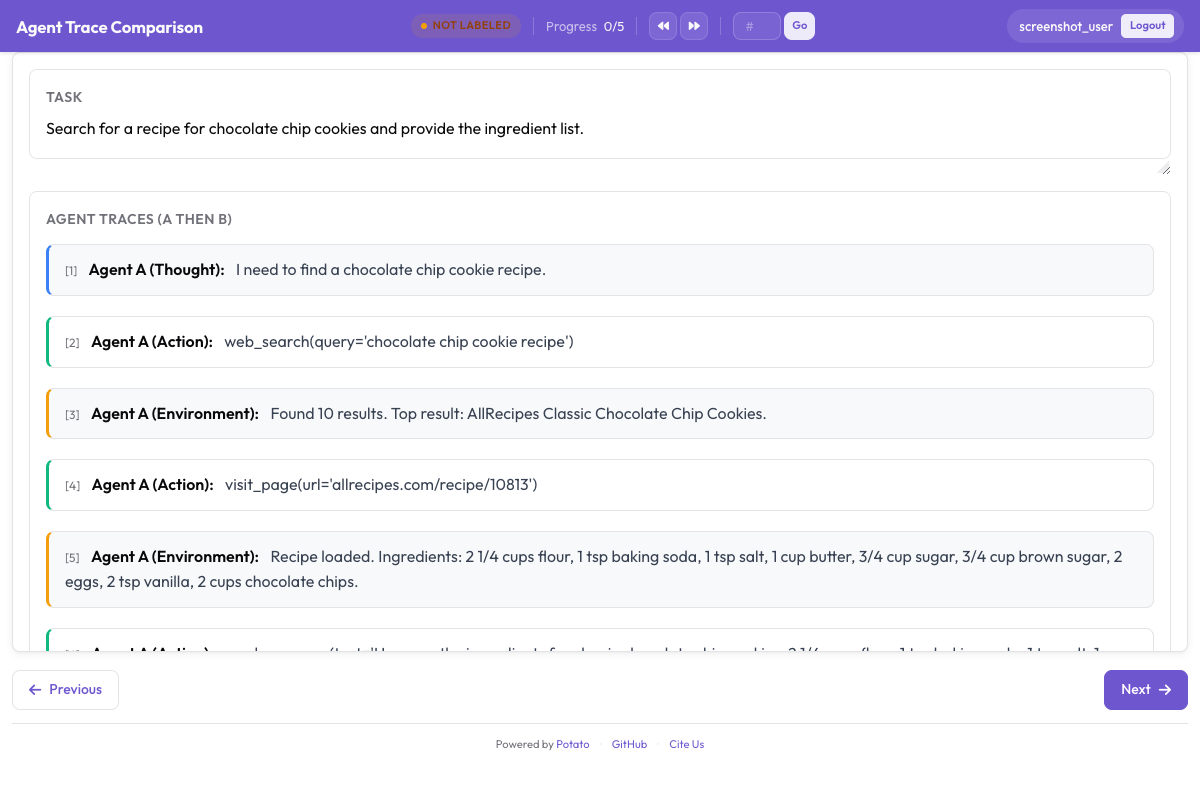Click the 'Recipe loaded' environment step
This screenshot has height=800, width=1200.
[600, 569]
